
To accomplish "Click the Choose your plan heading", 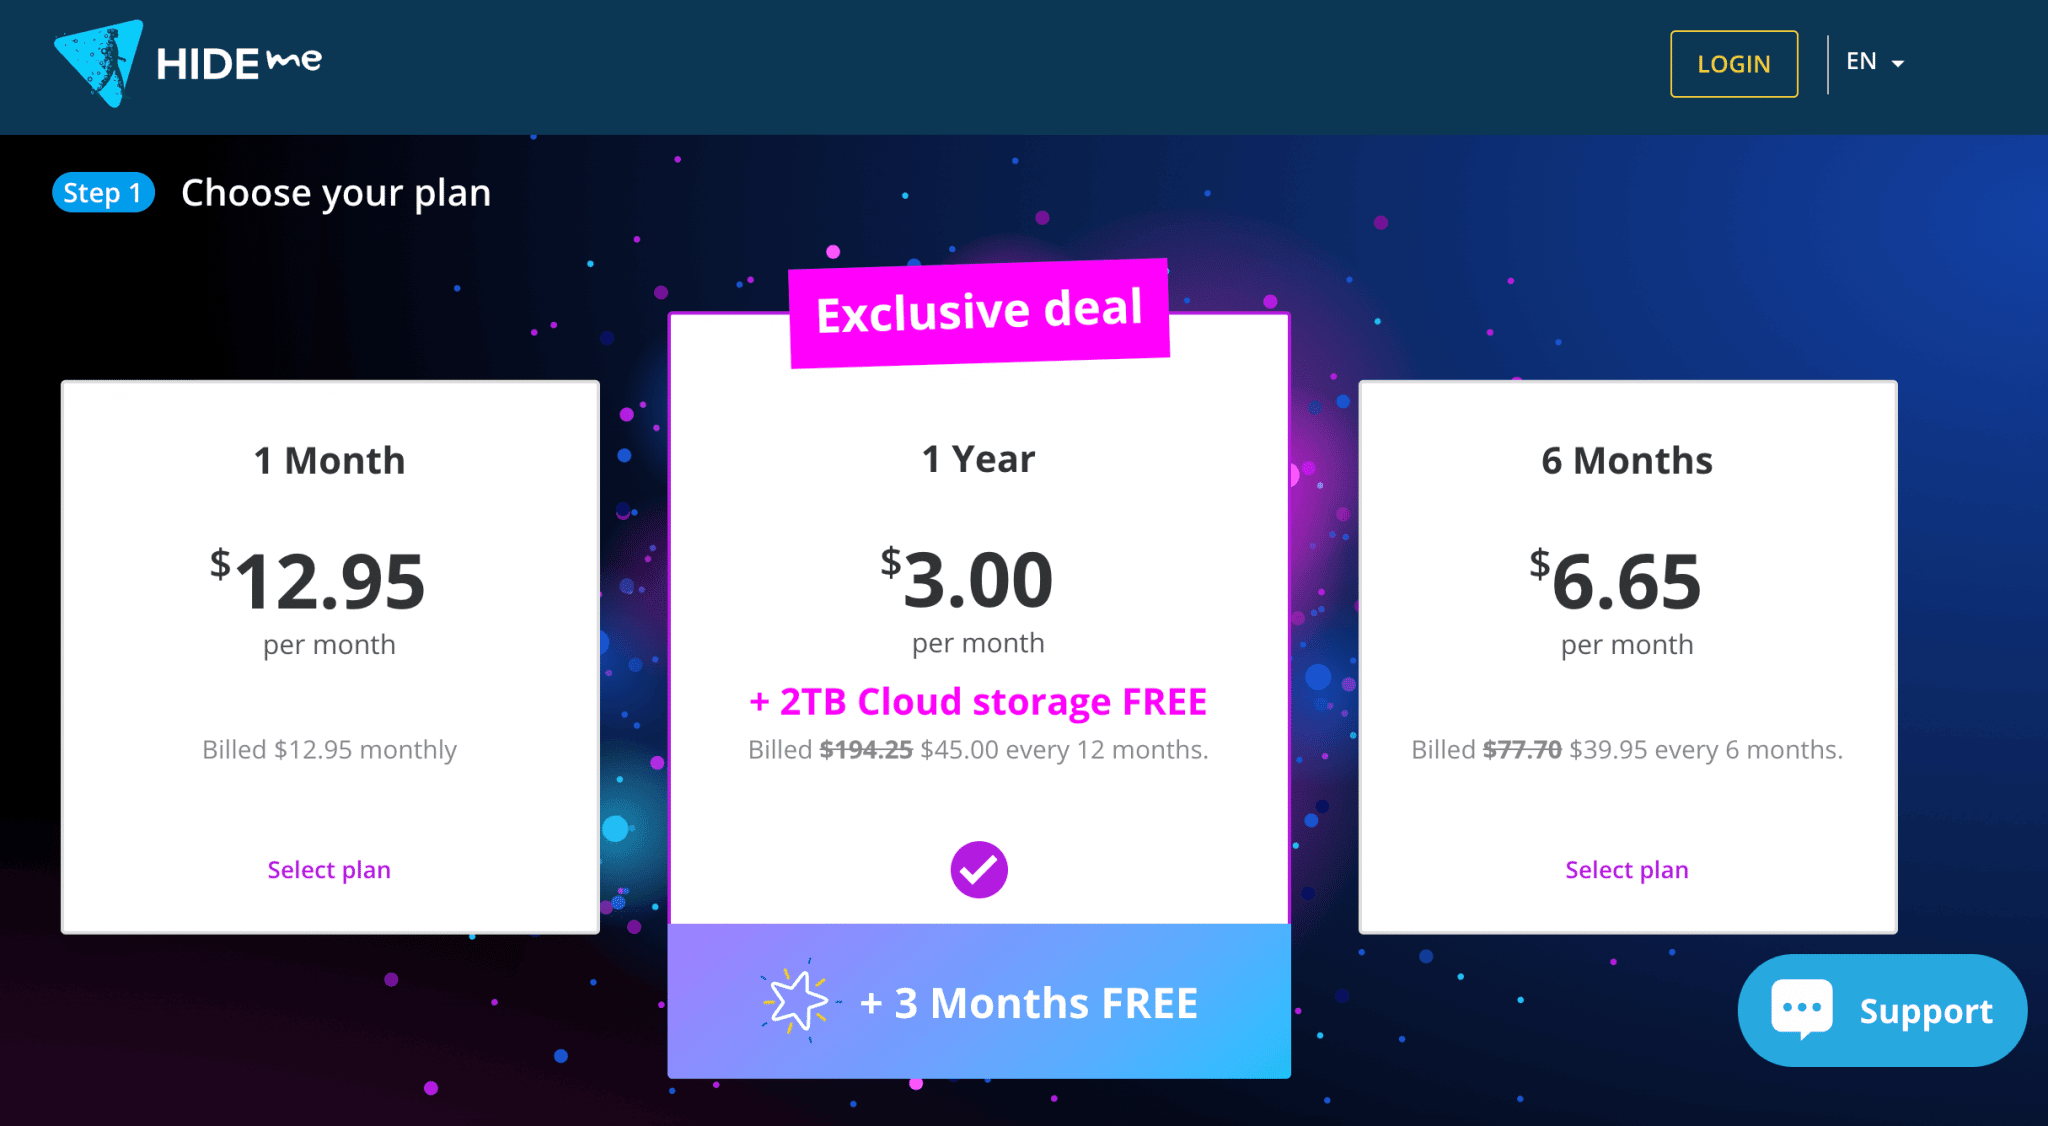I will pos(336,192).
